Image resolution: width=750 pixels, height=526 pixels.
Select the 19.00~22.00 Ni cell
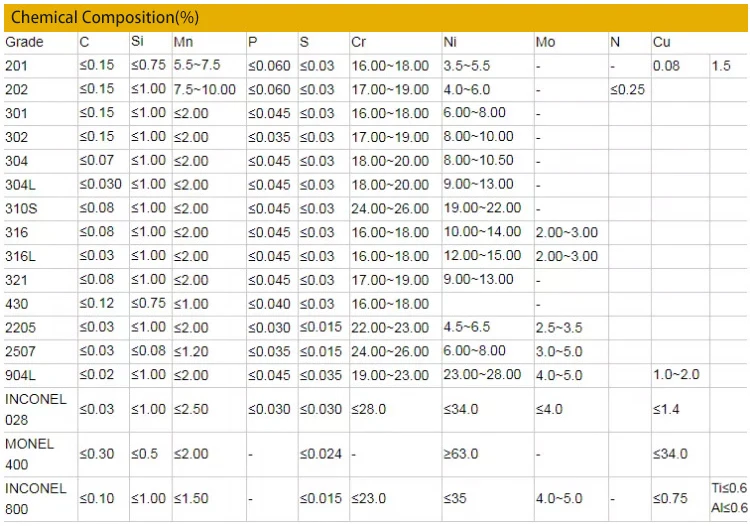482,208
